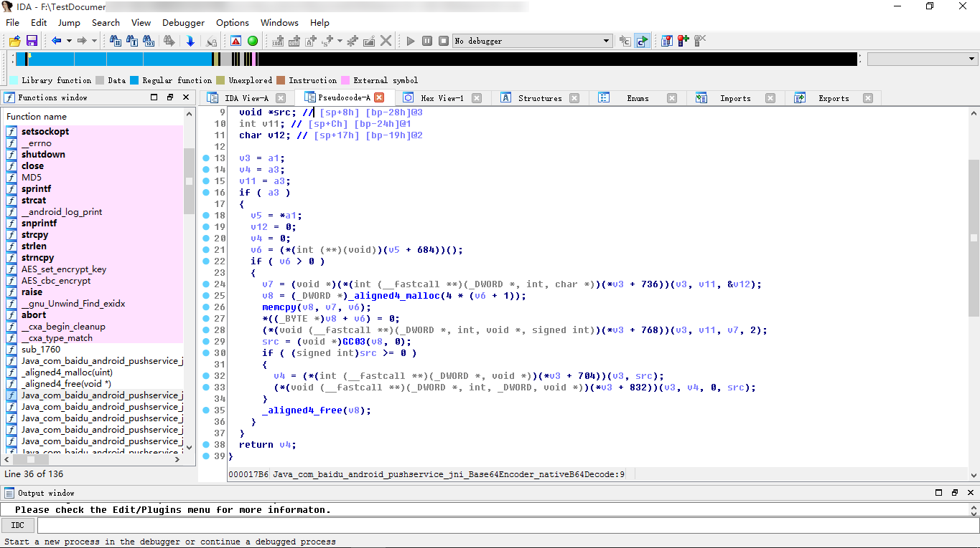Expand the dropdown arrow beside the S+ icon

340,41
